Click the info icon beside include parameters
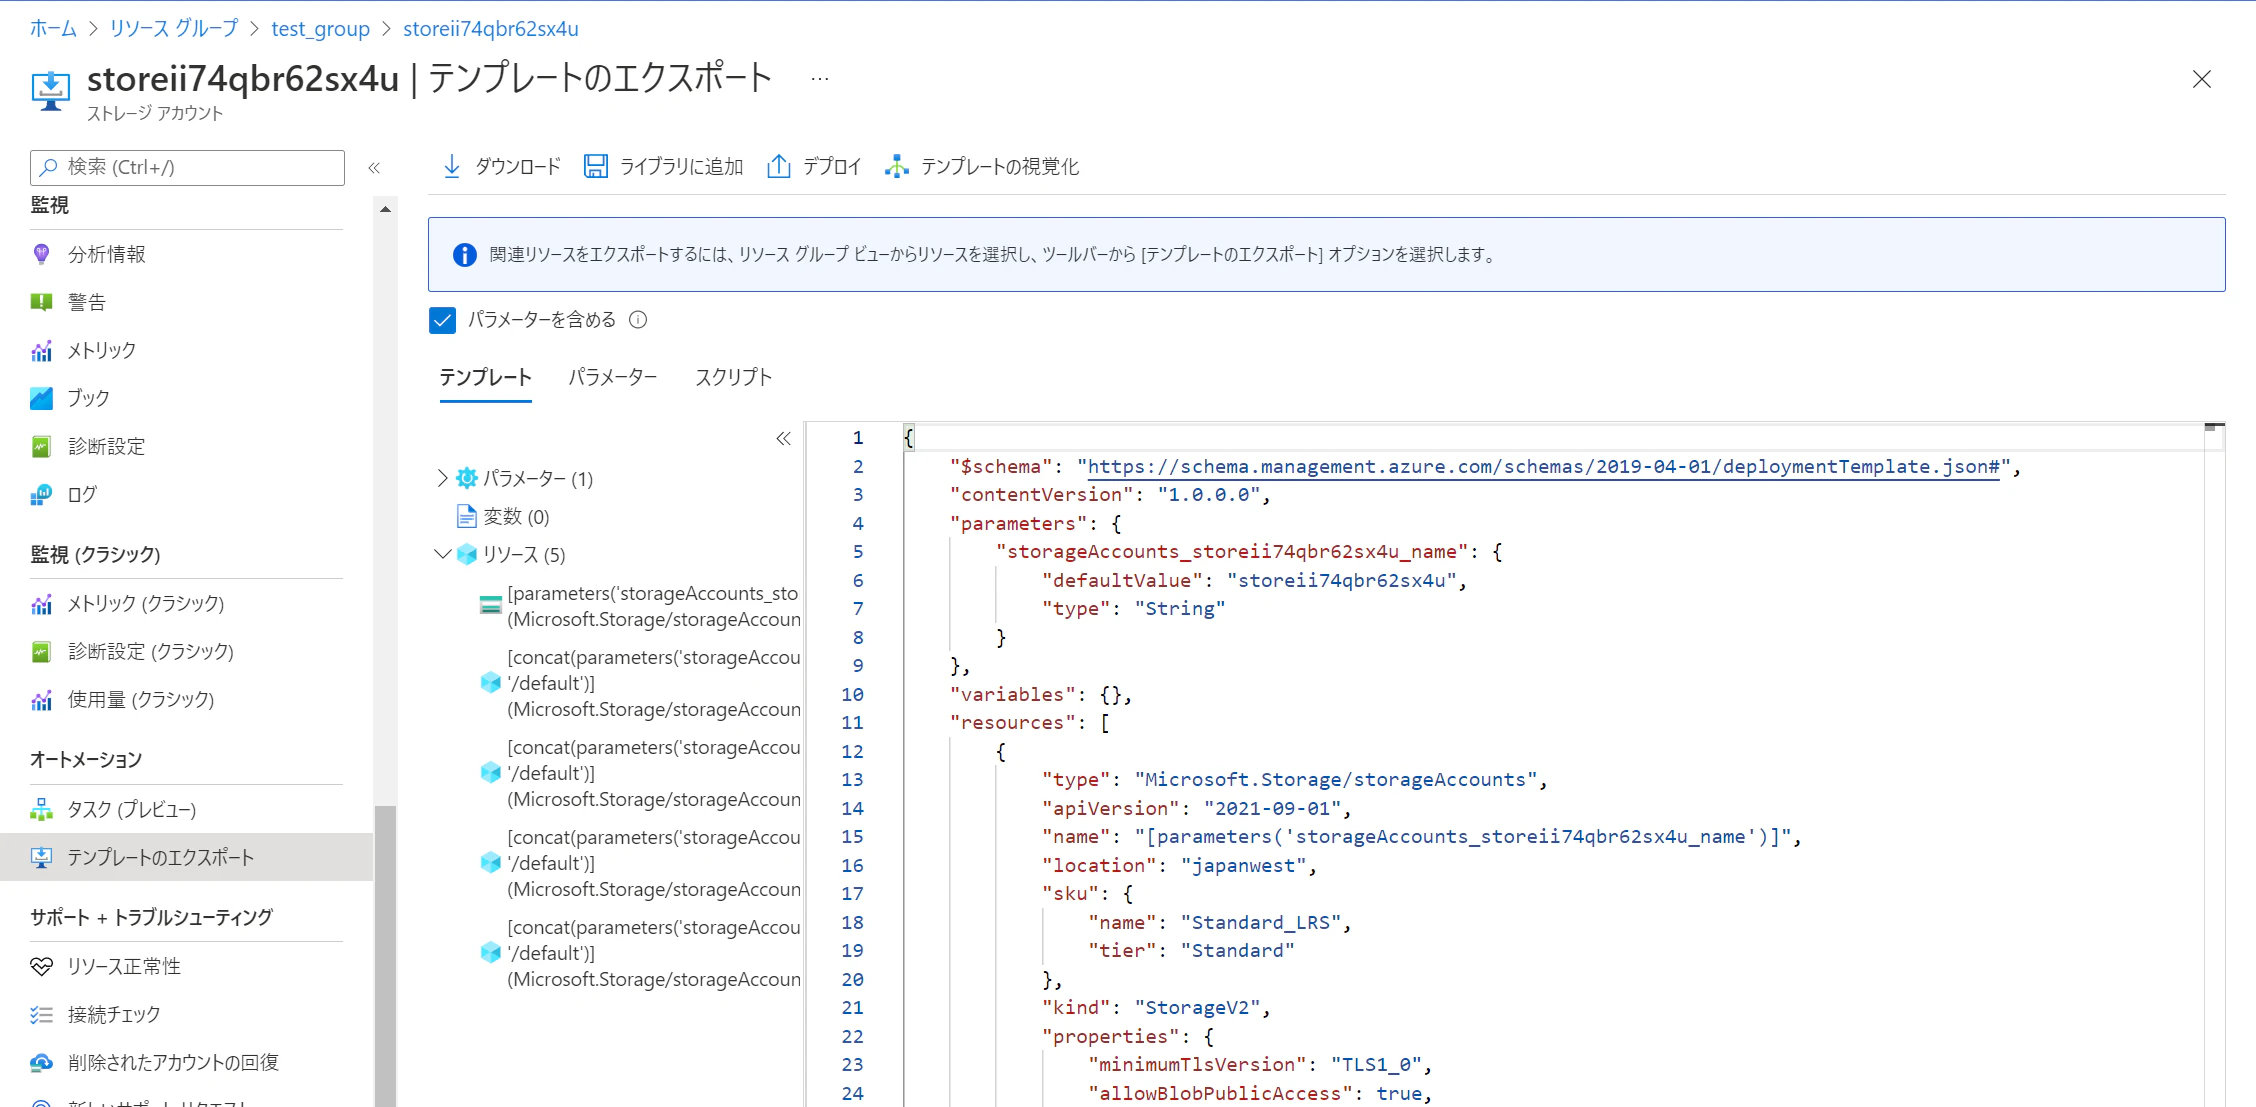 [x=638, y=320]
